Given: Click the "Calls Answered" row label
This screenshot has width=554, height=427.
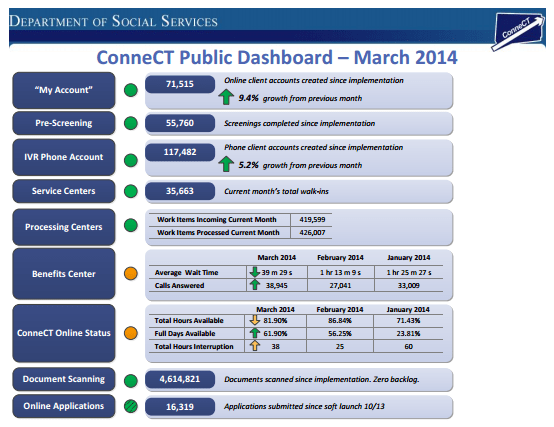Looking at the screenshot, I should [x=179, y=285].
